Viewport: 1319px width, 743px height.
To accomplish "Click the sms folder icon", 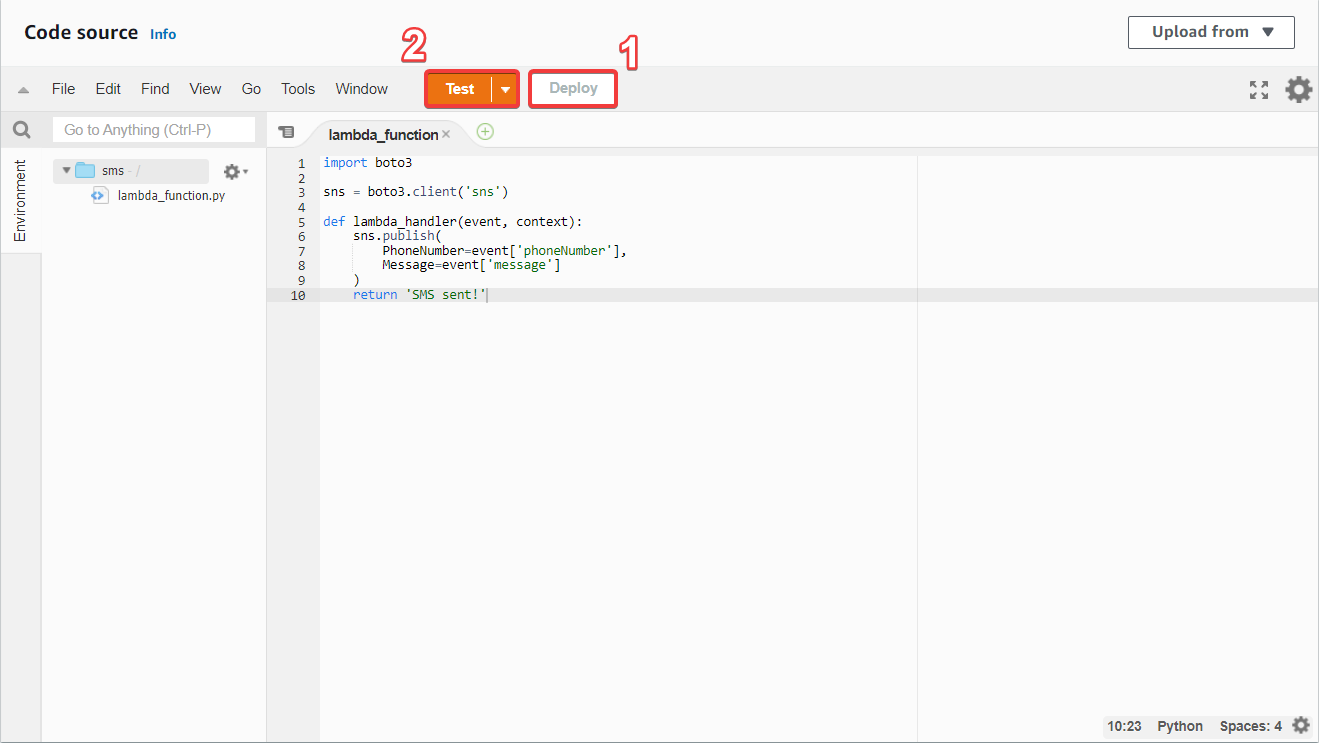I will pos(85,170).
